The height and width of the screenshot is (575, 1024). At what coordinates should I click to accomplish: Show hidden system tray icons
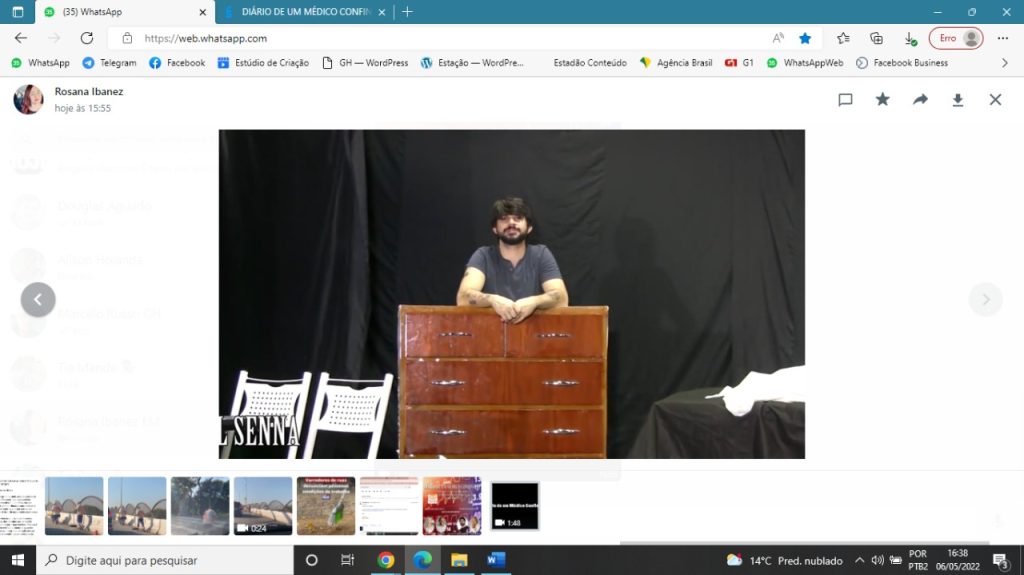pyautogui.click(x=859, y=560)
